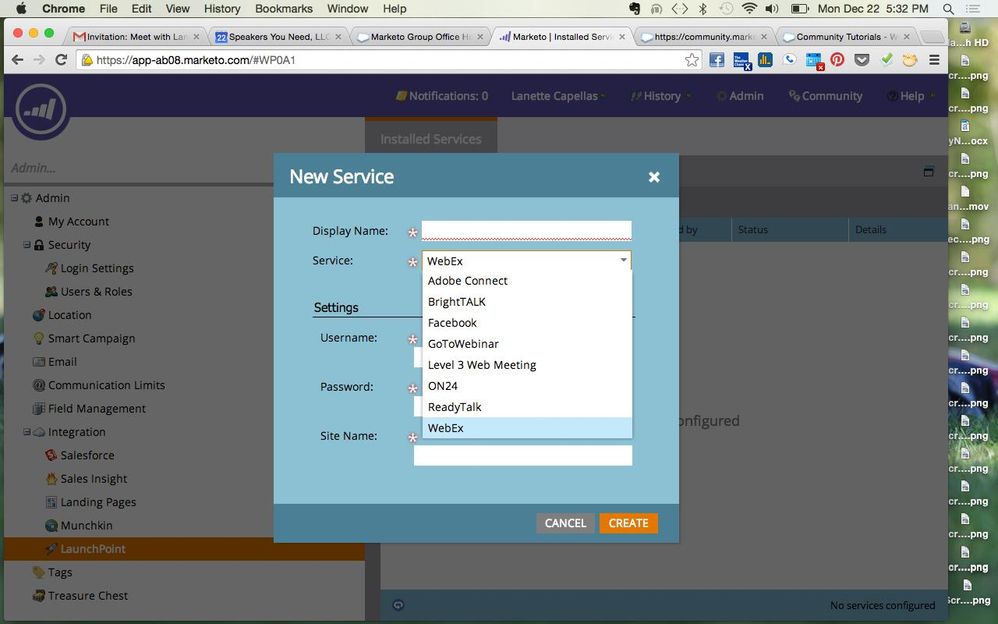Click the Munchkin icon in the tree
The image size is (998, 624).
click(51, 525)
